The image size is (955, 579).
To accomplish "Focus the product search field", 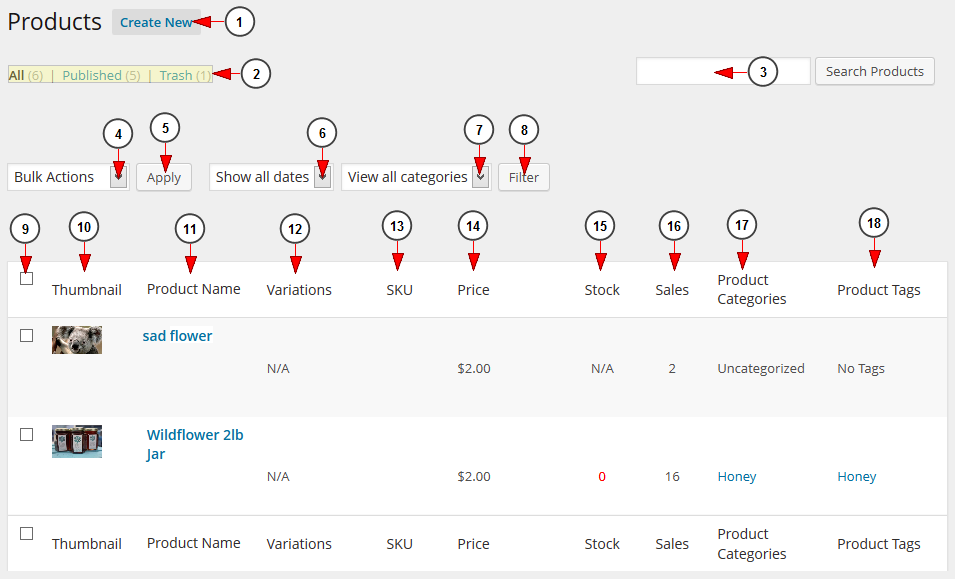I will coord(723,71).
